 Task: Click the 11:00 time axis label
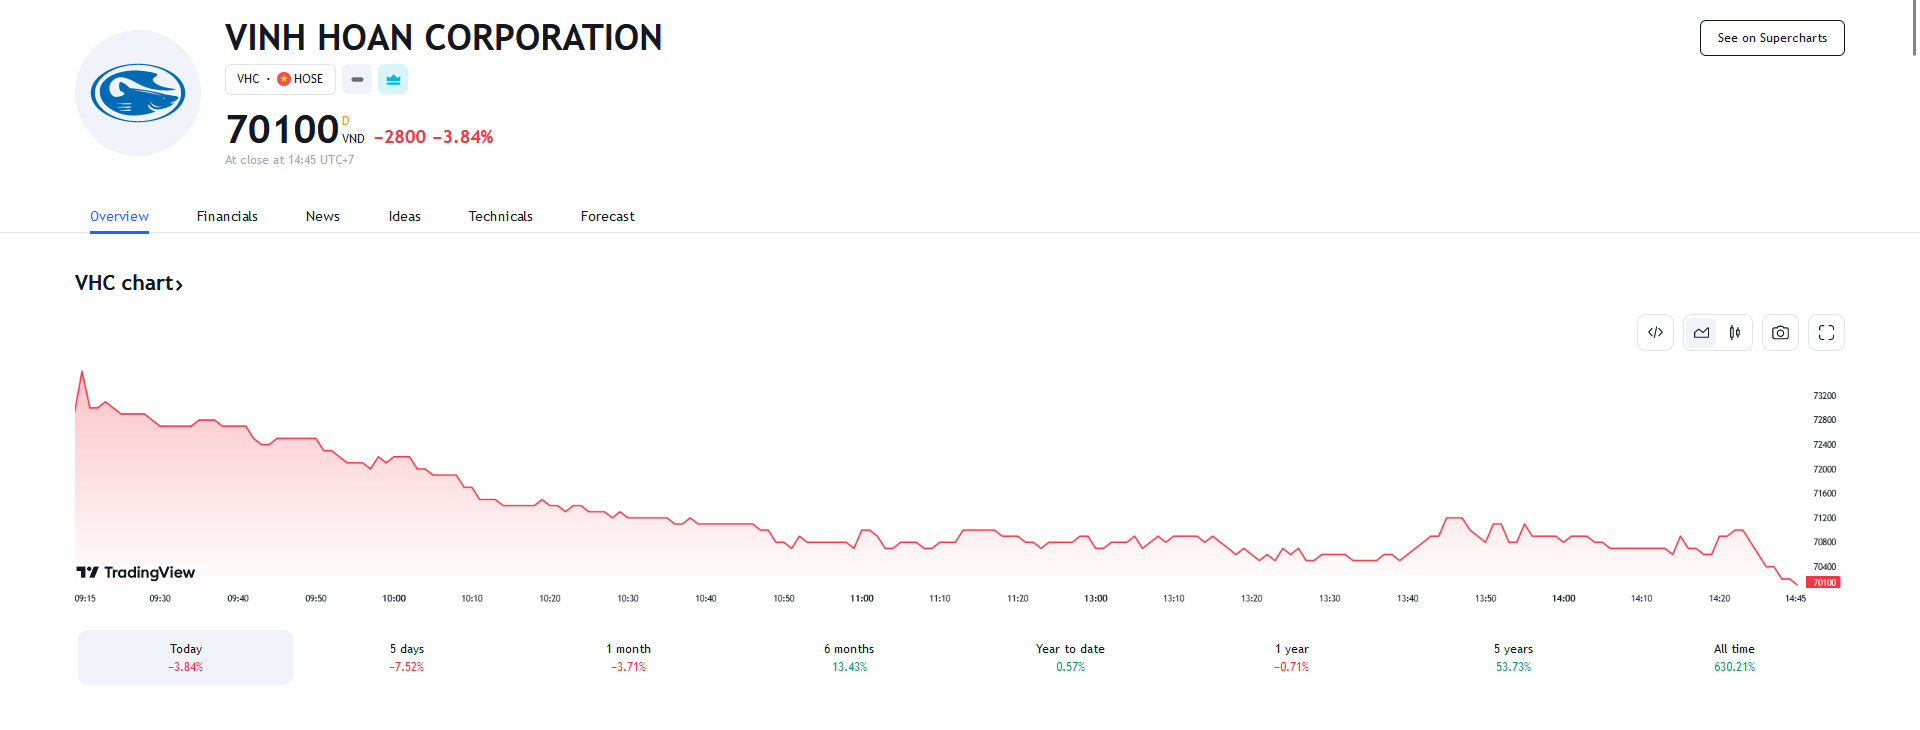click(862, 599)
